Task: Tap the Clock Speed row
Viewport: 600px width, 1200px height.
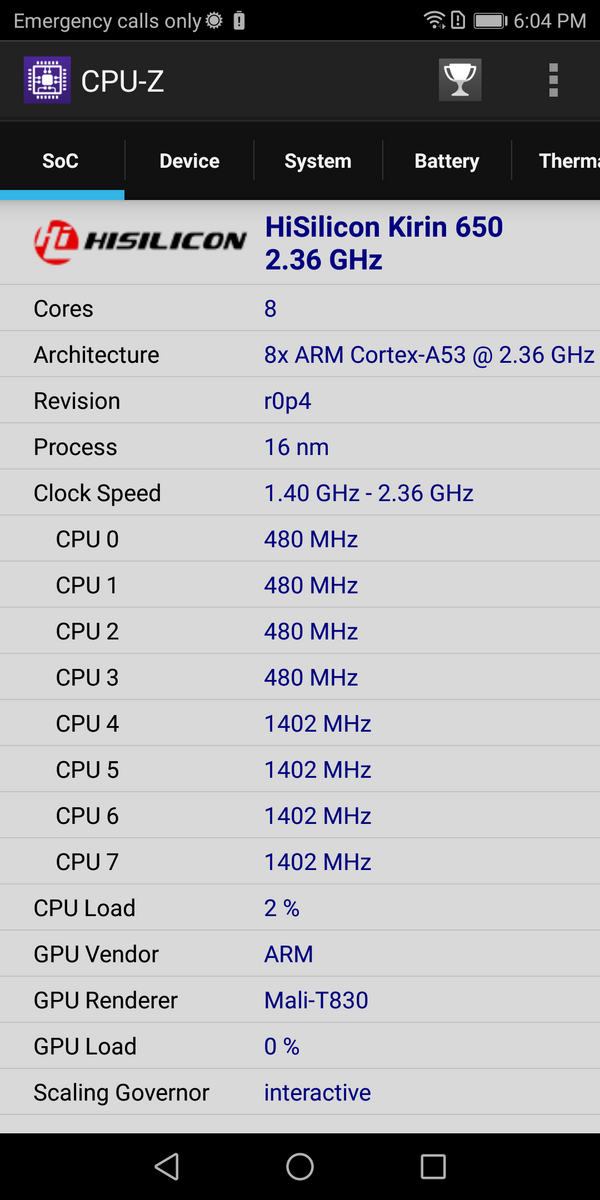Action: pos(300,493)
